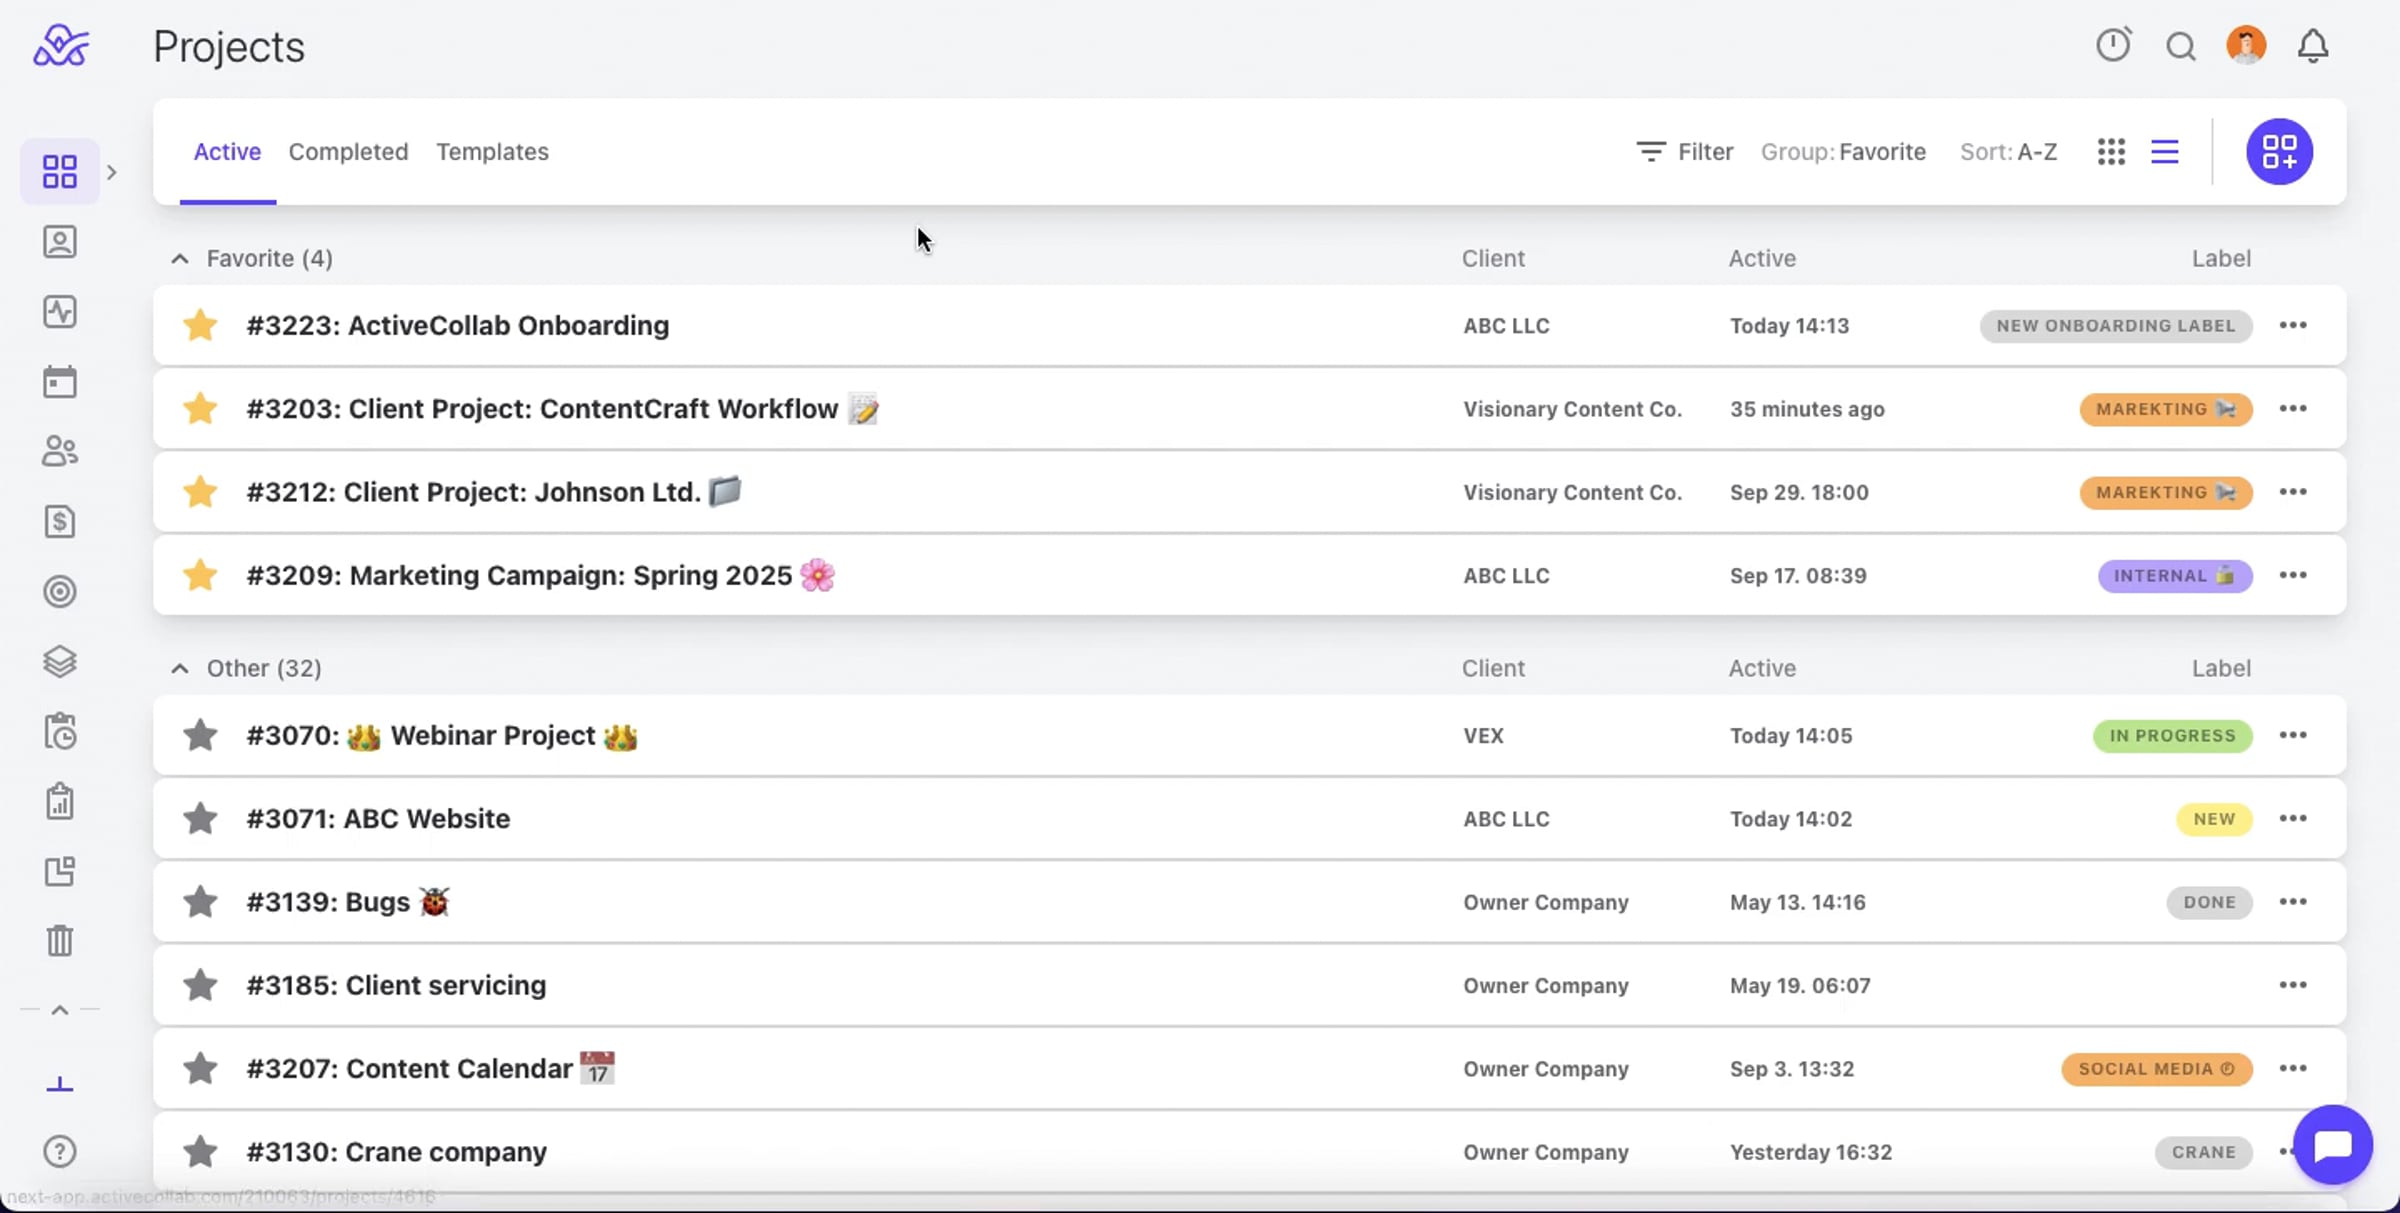The height and width of the screenshot is (1213, 2400).
Task: Open more options for Johnson Ltd. project
Action: pyautogui.click(x=2293, y=492)
